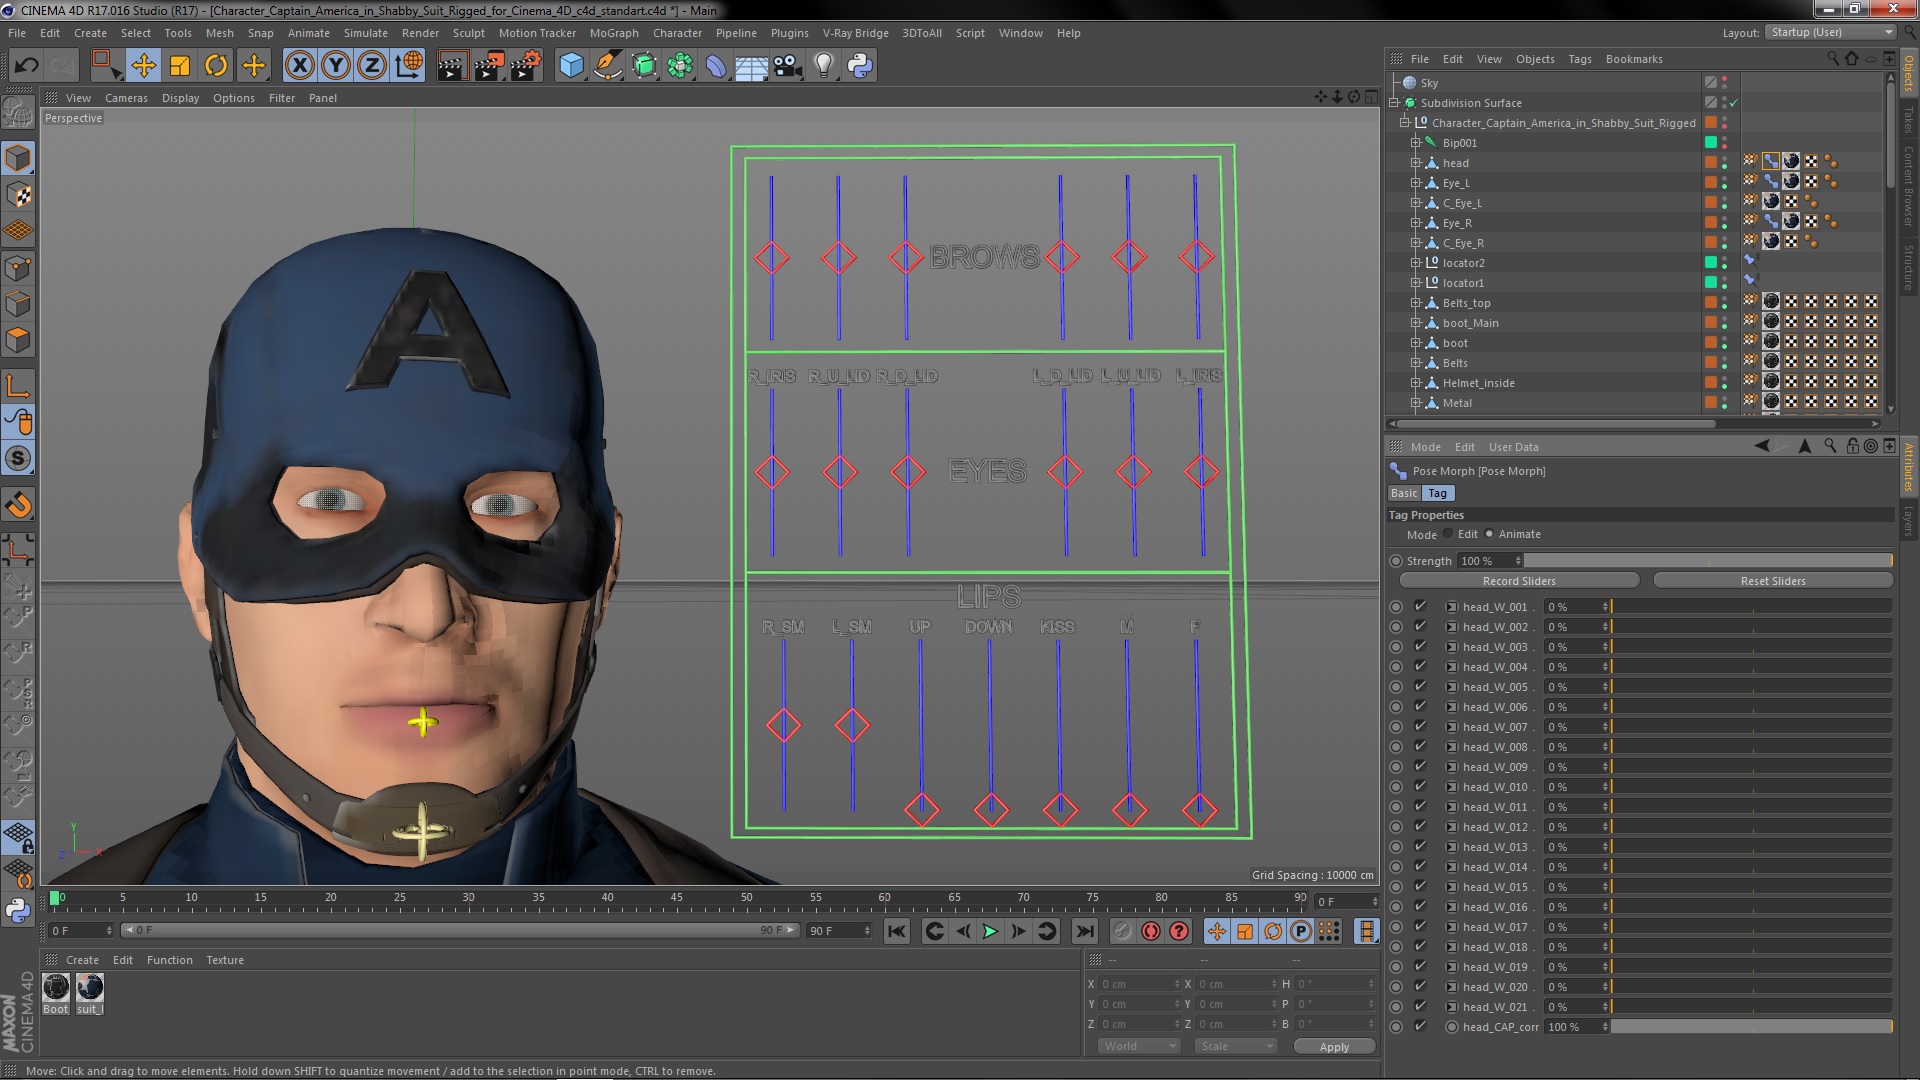Open the spline Pen tool
The height and width of the screenshot is (1080, 1920).
[x=607, y=66]
